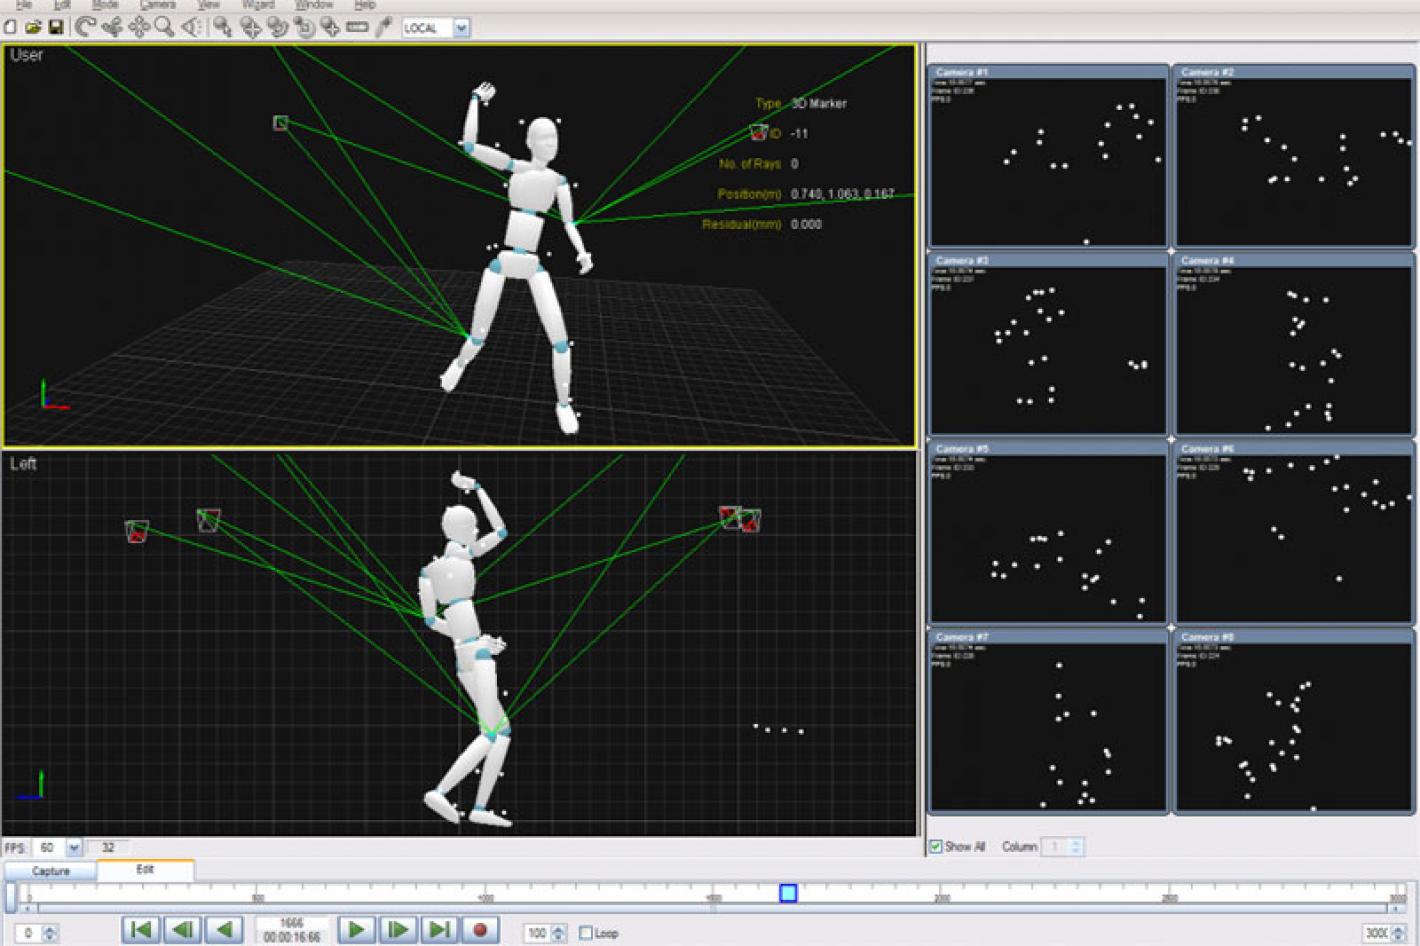Image resolution: width=1420 pixels, height=946 pixels.
Task: Open the Wizard menu
Action: click(x=258, y=5)
